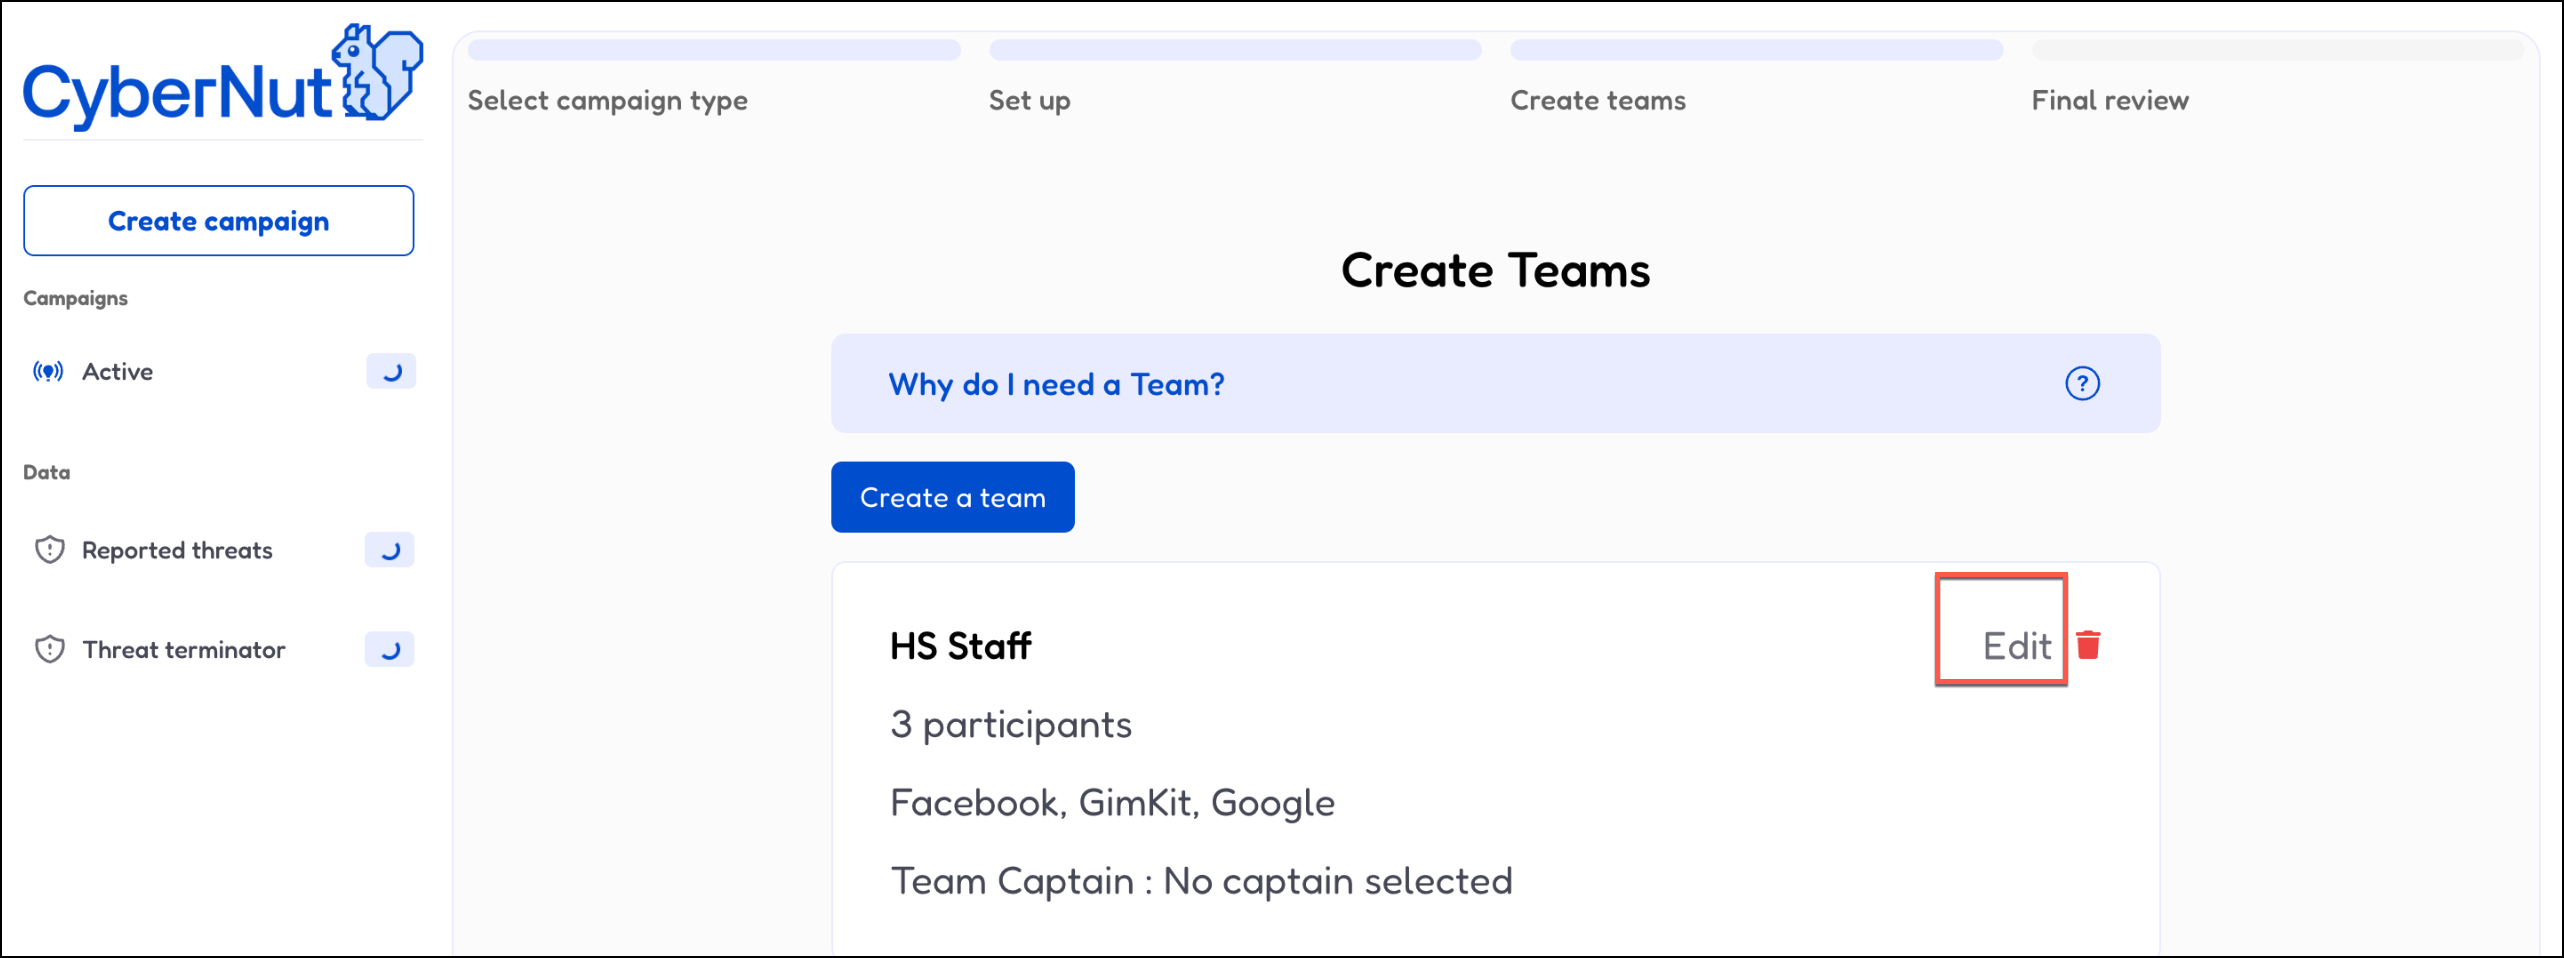Viewport: 2564px width, 958px height.
Task: Go to the Select campaign type step
Action: pyautogui.click(x=607, y=100)
